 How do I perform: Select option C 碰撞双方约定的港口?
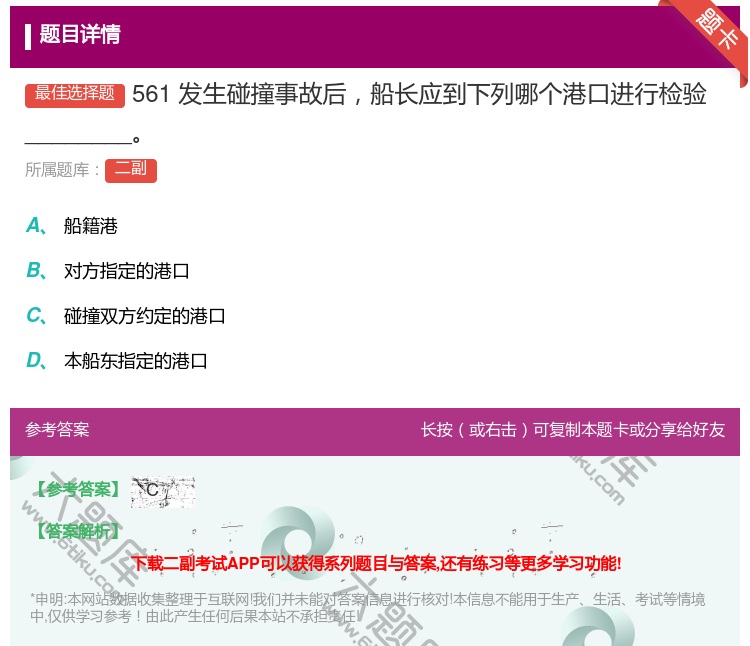[x=144, y=316]
